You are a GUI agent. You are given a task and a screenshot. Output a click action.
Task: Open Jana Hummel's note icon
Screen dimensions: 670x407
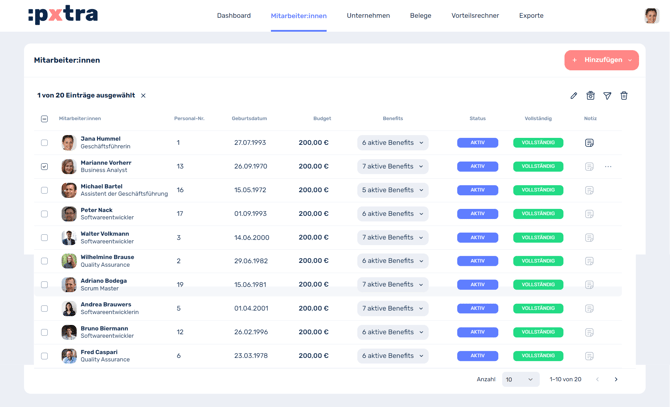pos(589,143)
